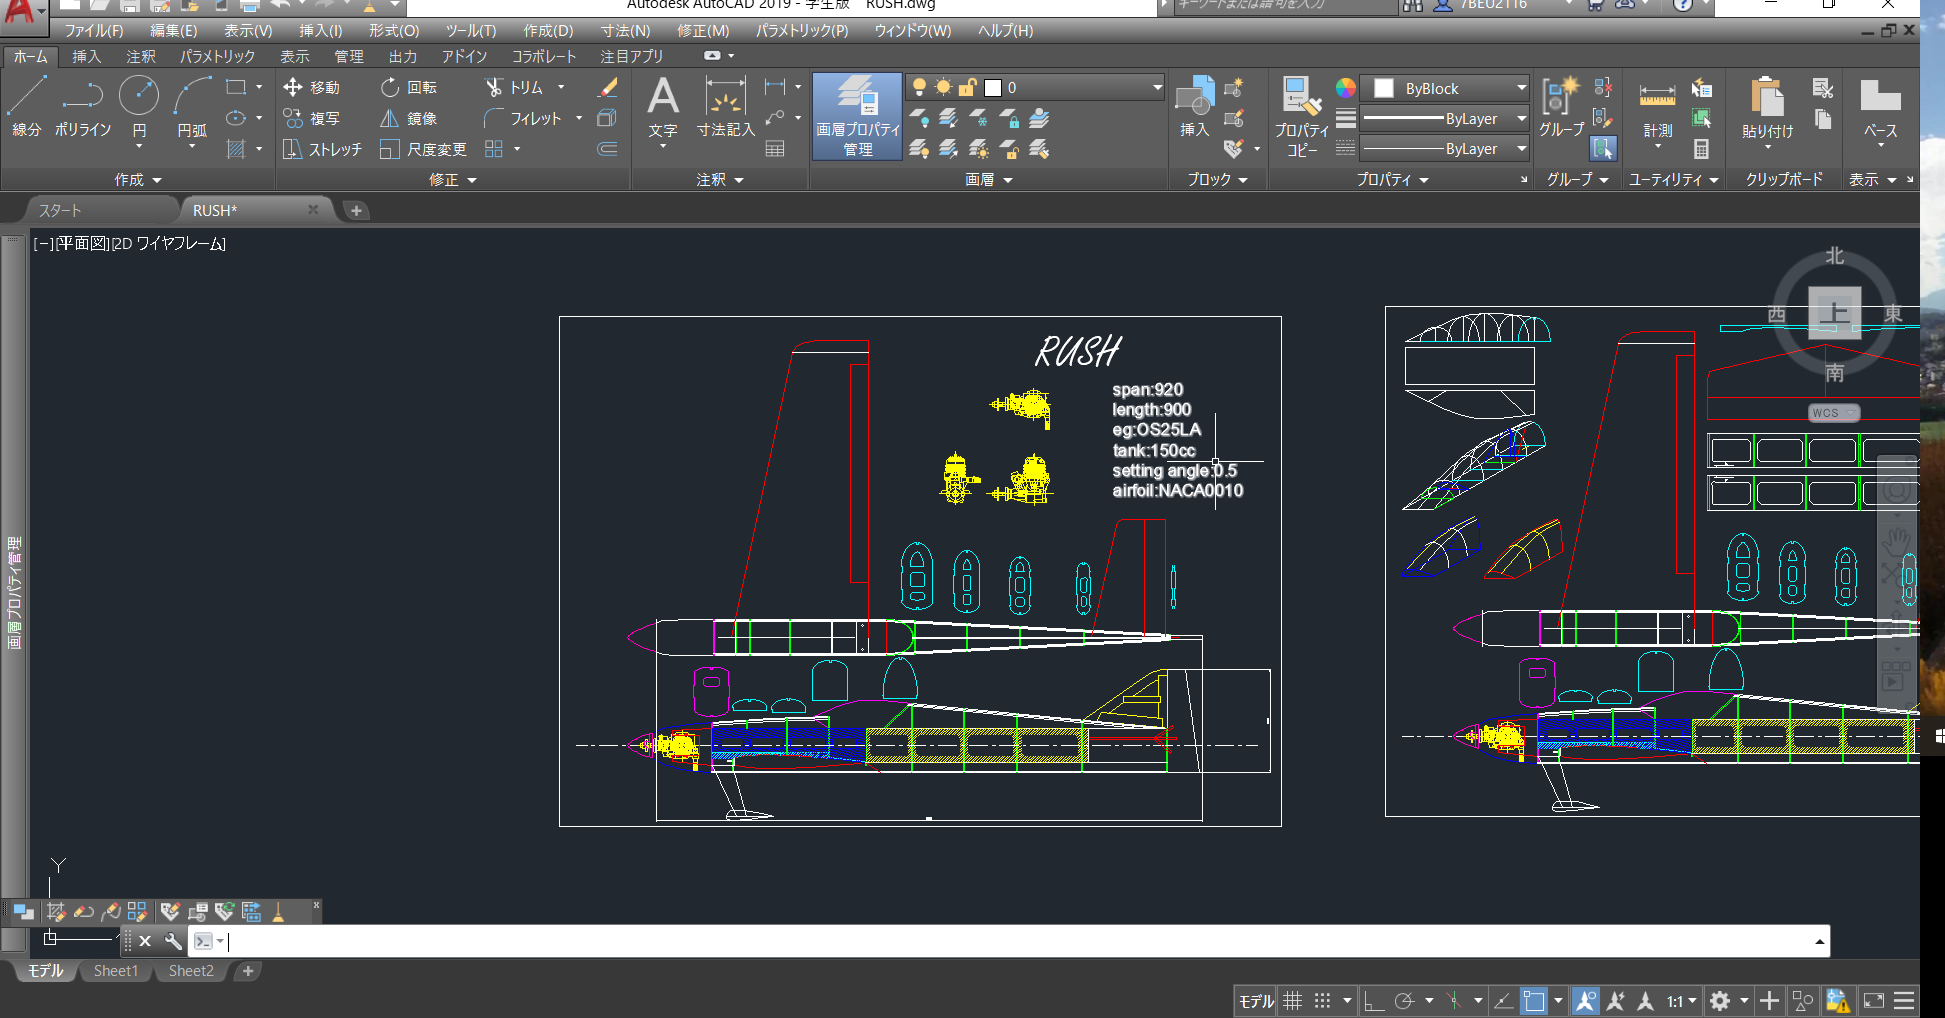1945x1018 pixels.
Task: Click the new drawing tab plus button
Action: (x=356, y=210)
